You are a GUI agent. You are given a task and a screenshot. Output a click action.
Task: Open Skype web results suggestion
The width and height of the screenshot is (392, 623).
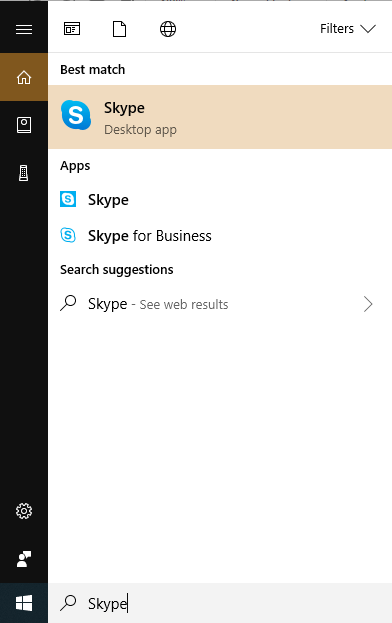tap(220, 304)
